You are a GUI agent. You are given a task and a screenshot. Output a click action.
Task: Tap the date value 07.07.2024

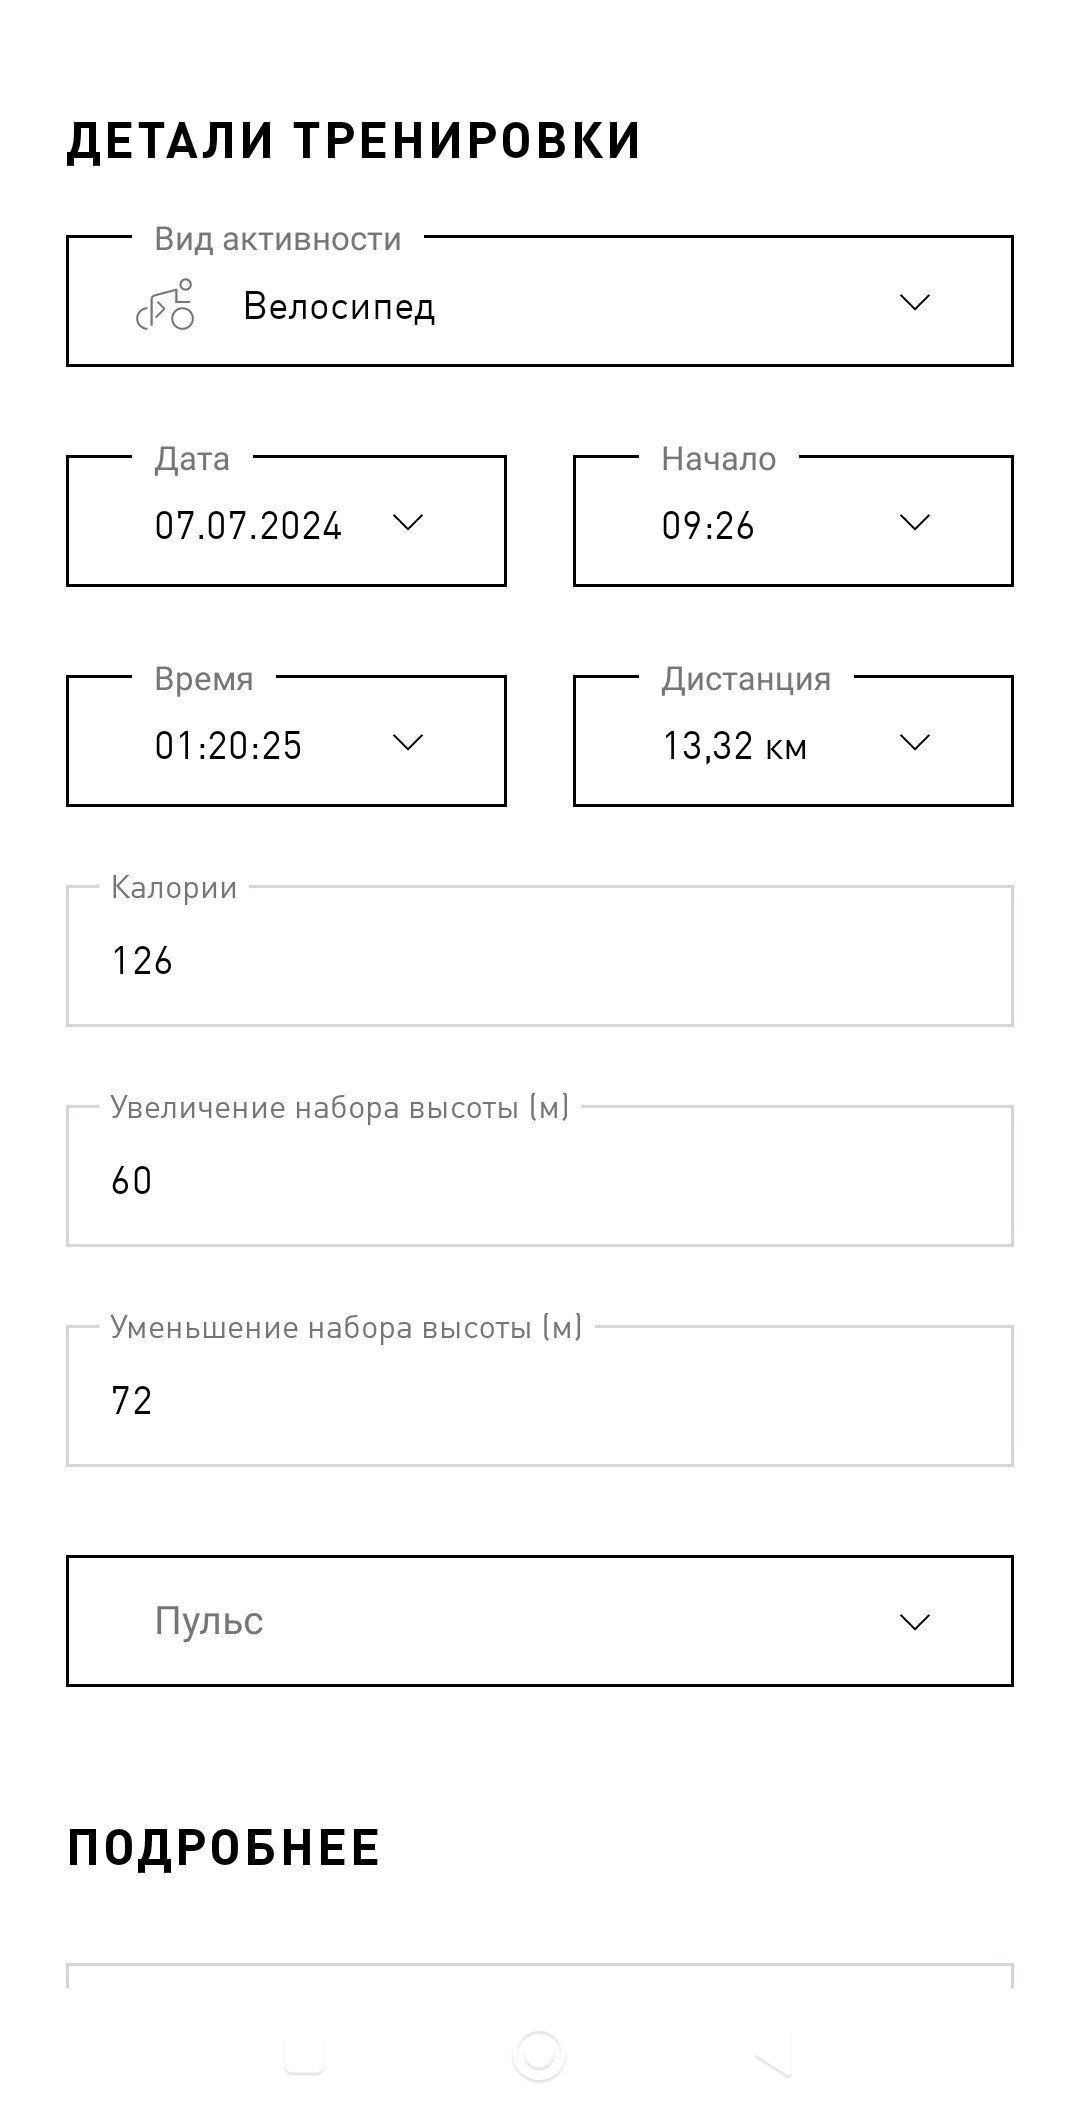248,526
